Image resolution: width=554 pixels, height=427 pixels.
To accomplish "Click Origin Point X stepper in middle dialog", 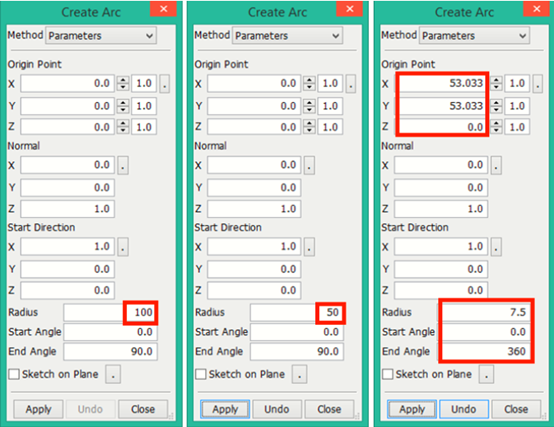I will 310,83.
